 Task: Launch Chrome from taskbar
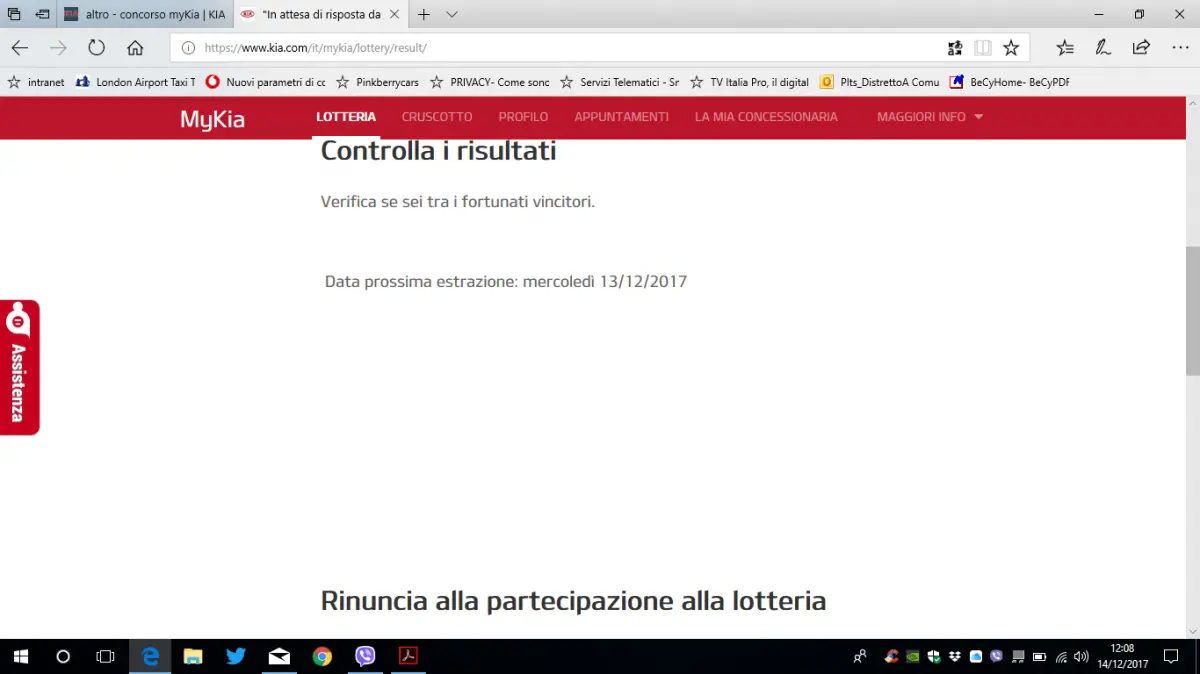tap(322, 656)
